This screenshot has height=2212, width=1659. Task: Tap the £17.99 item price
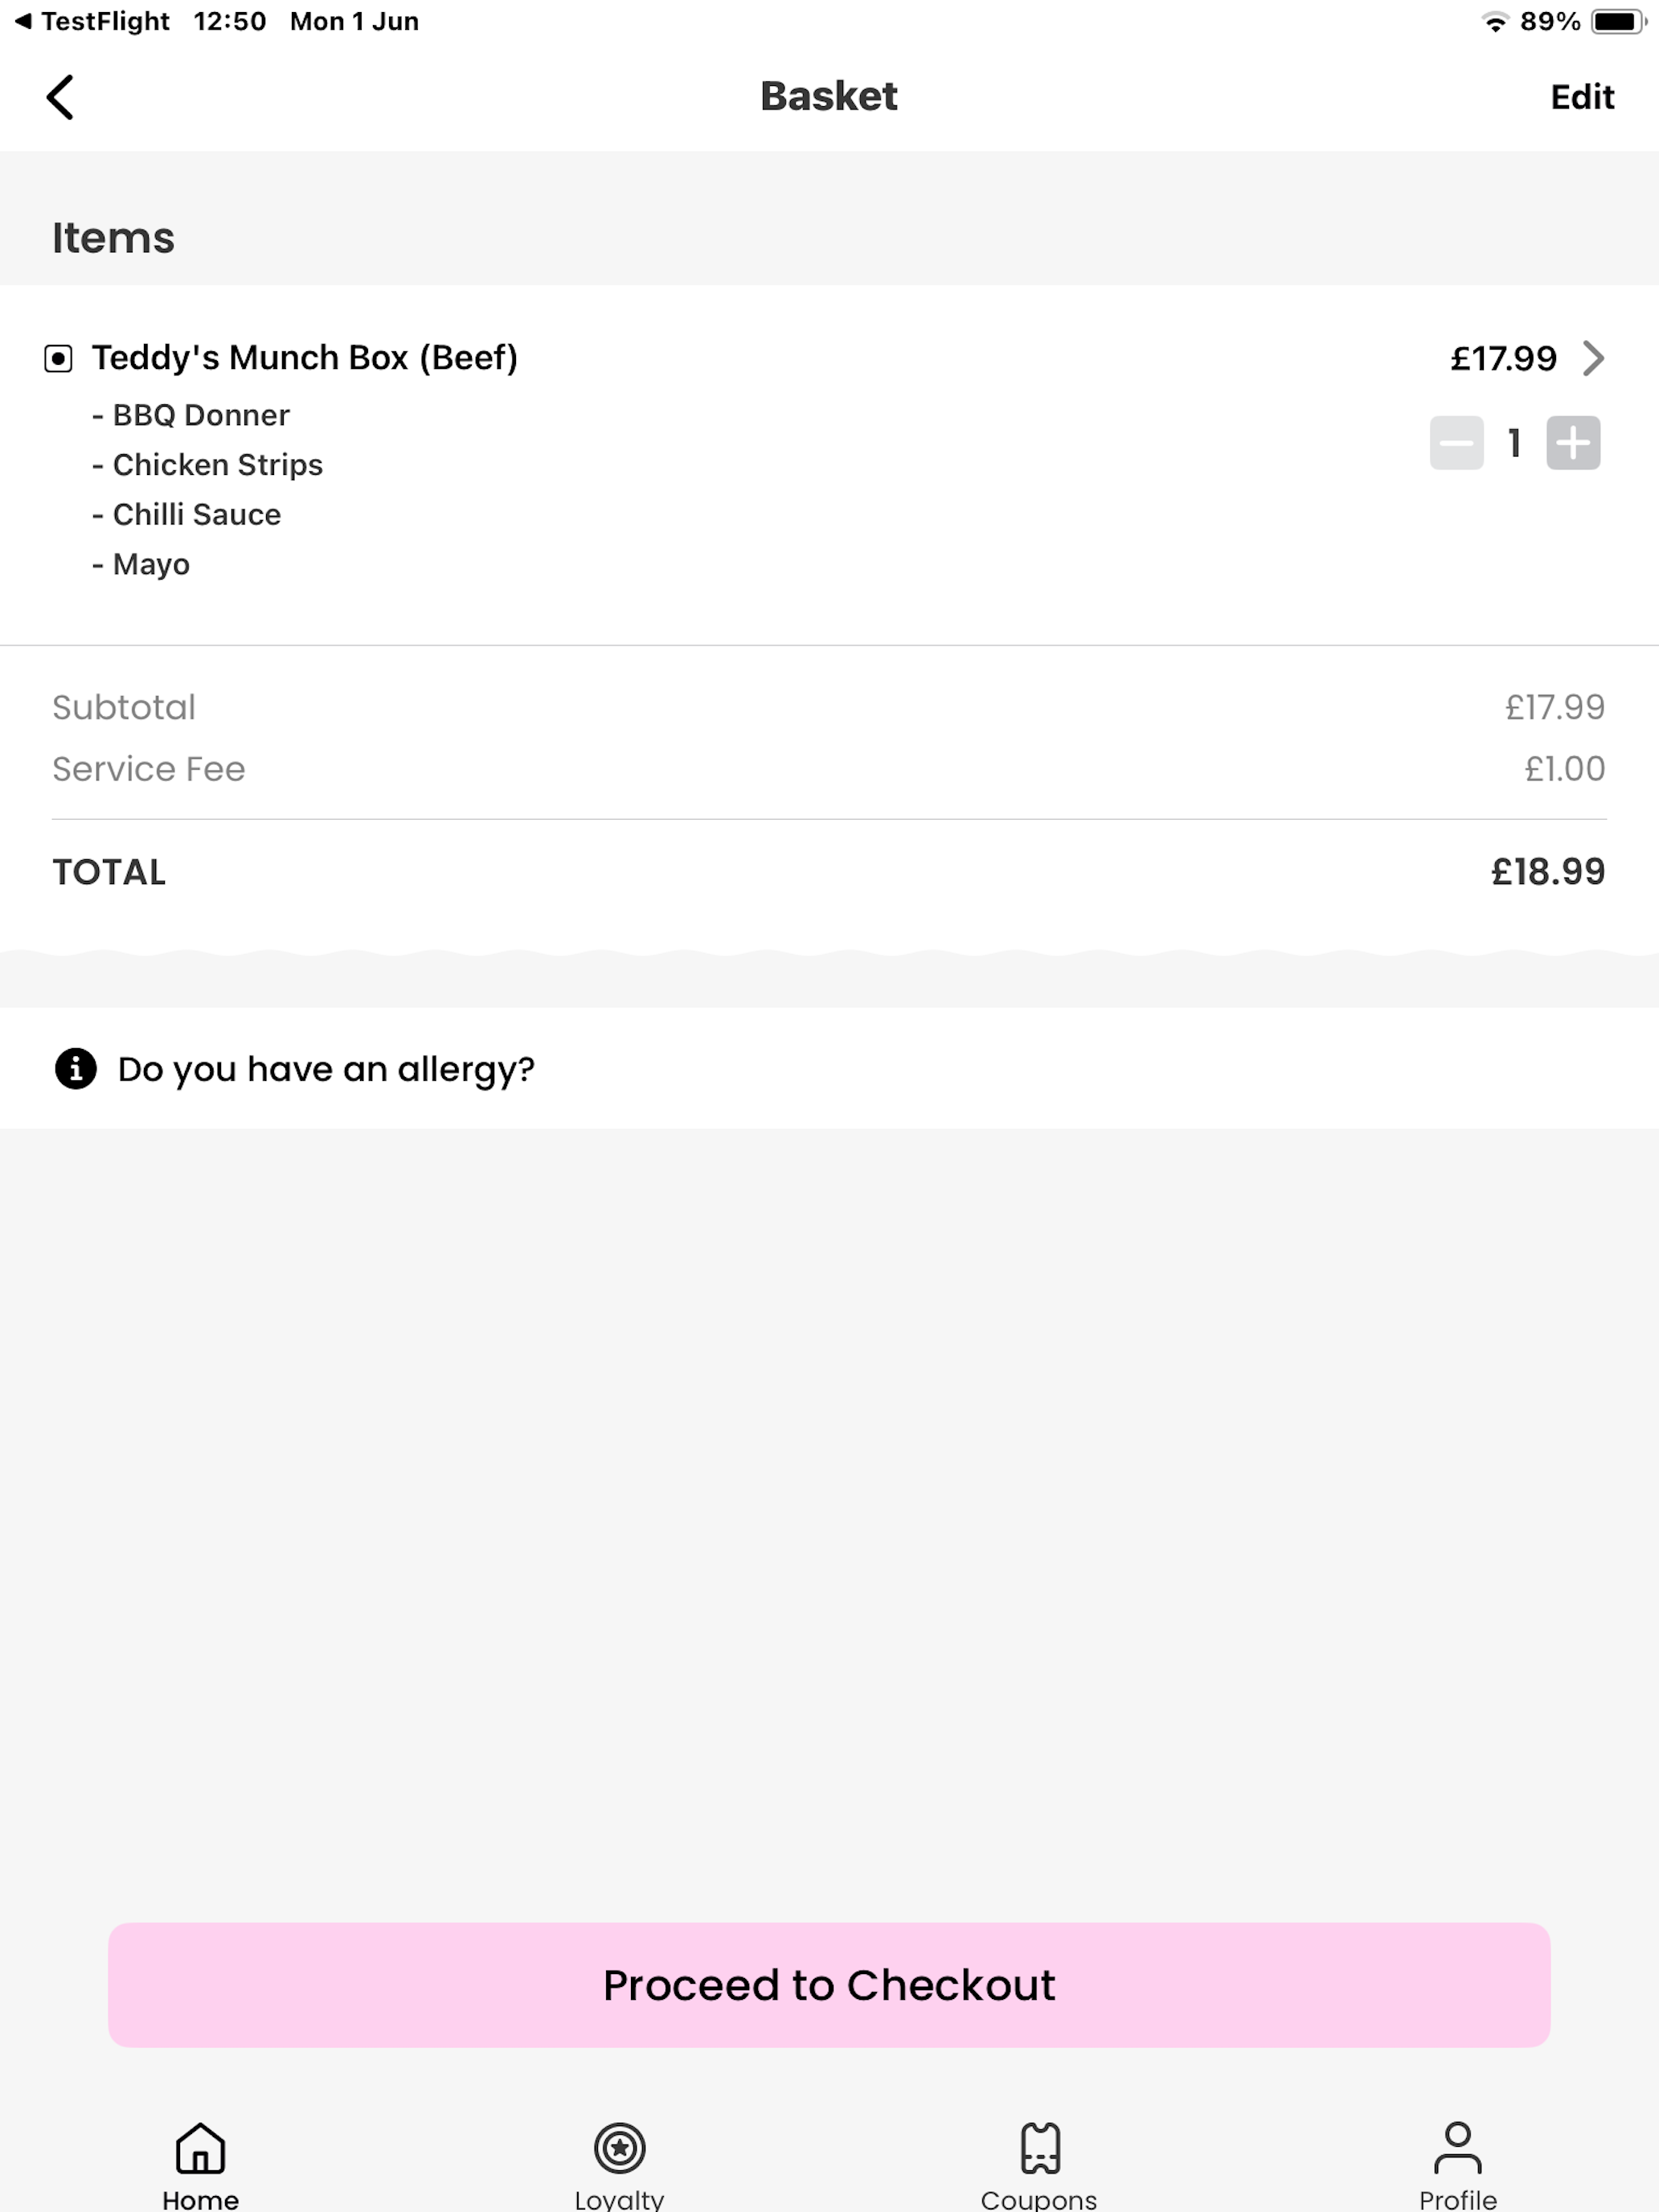point(1503,358)
